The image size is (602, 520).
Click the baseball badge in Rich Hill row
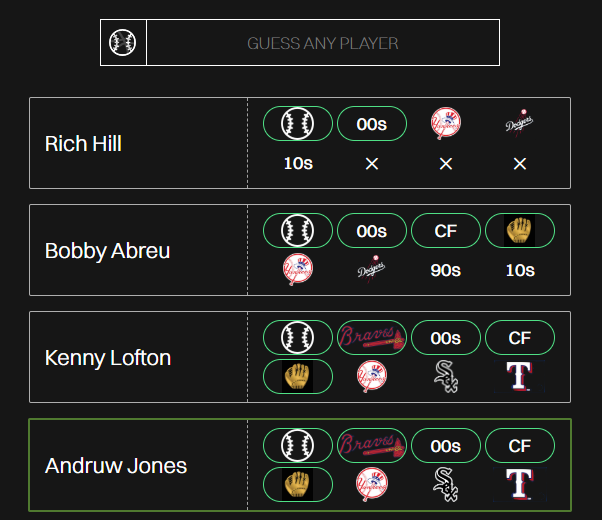pos(298,124)
